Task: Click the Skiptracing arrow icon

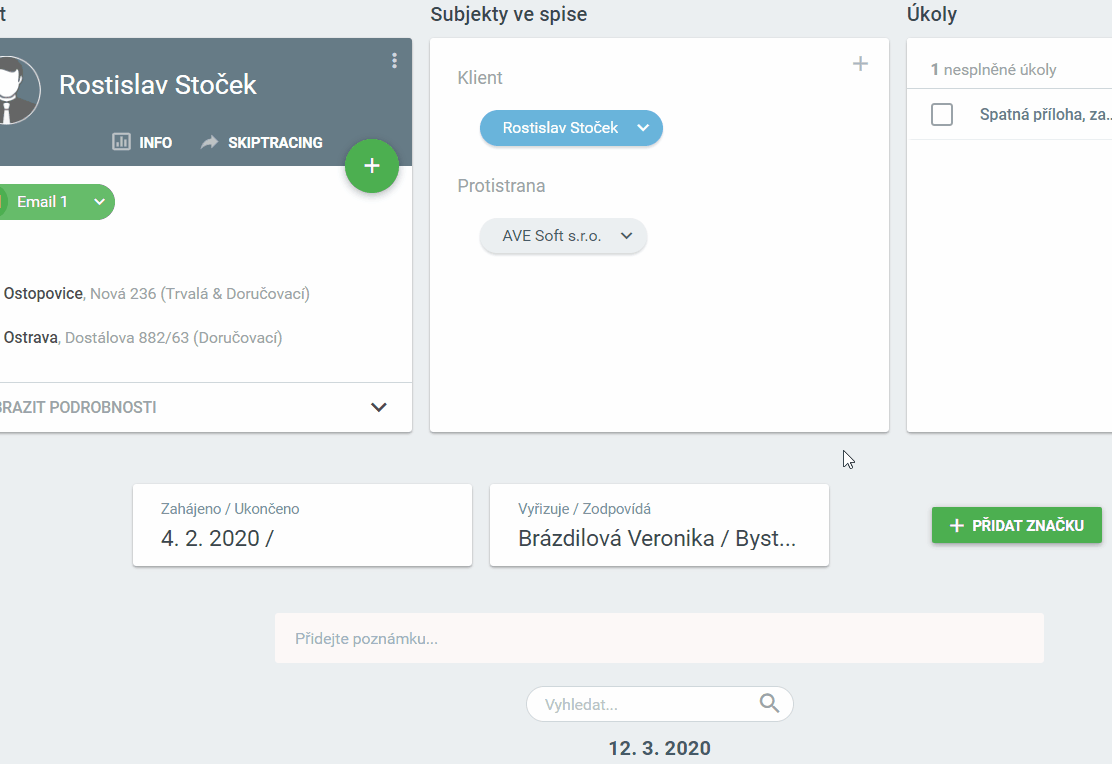Action: click(x=209, y=142)
